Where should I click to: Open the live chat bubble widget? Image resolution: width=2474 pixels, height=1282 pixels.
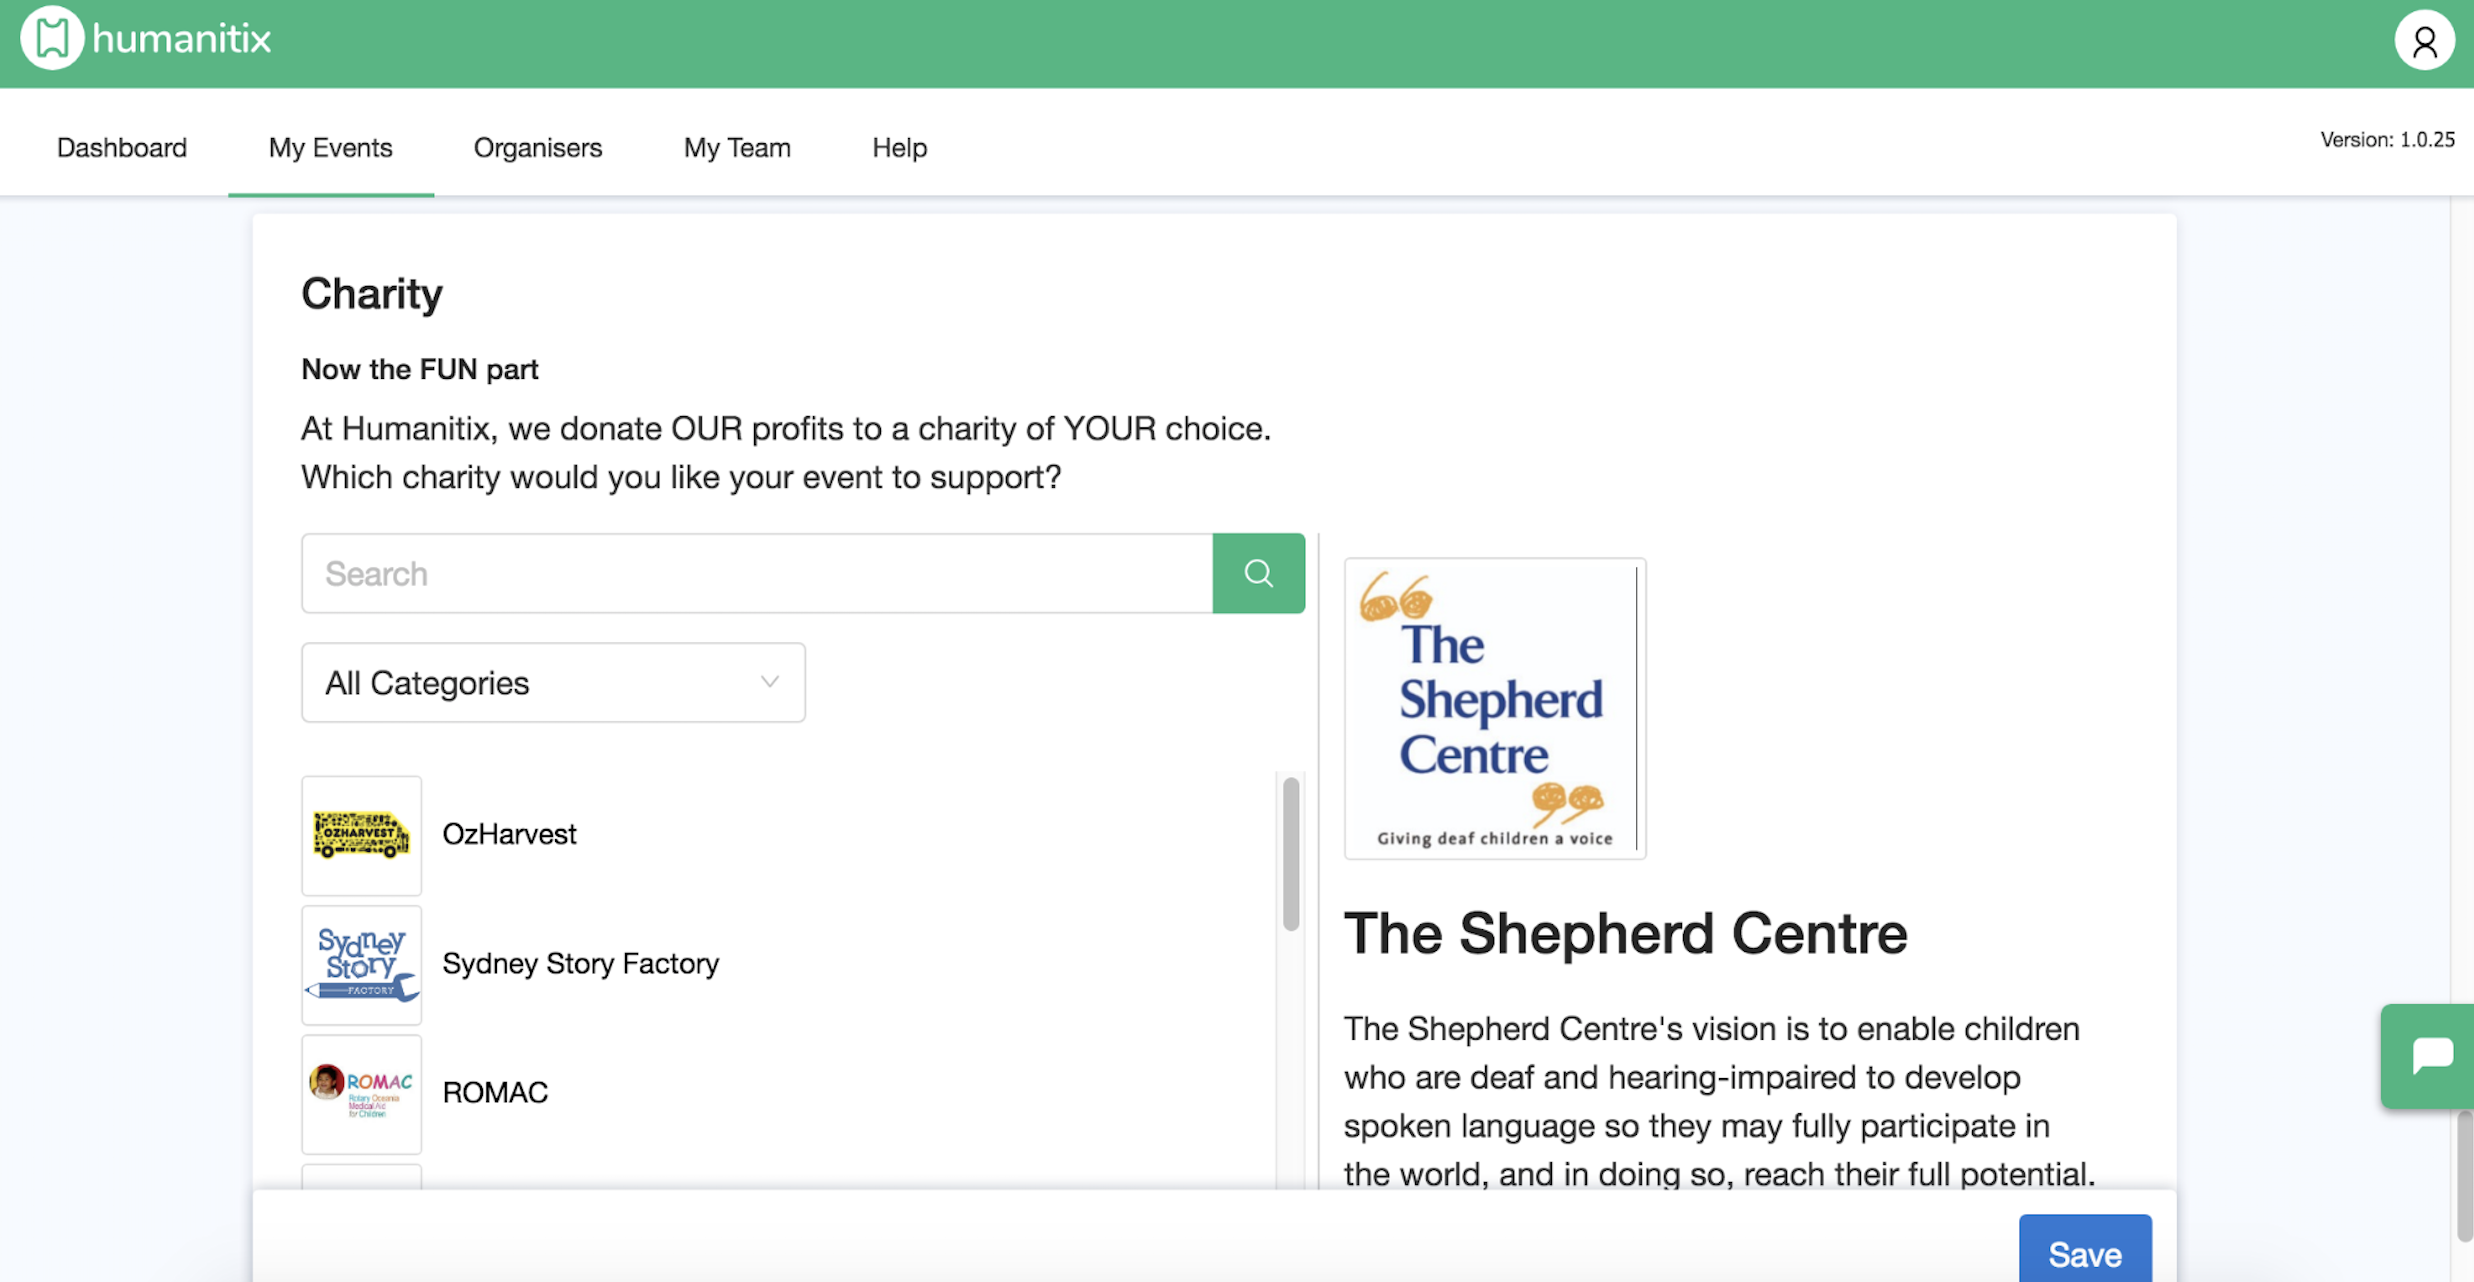pyautogui.click(x=2430, y=1055)
